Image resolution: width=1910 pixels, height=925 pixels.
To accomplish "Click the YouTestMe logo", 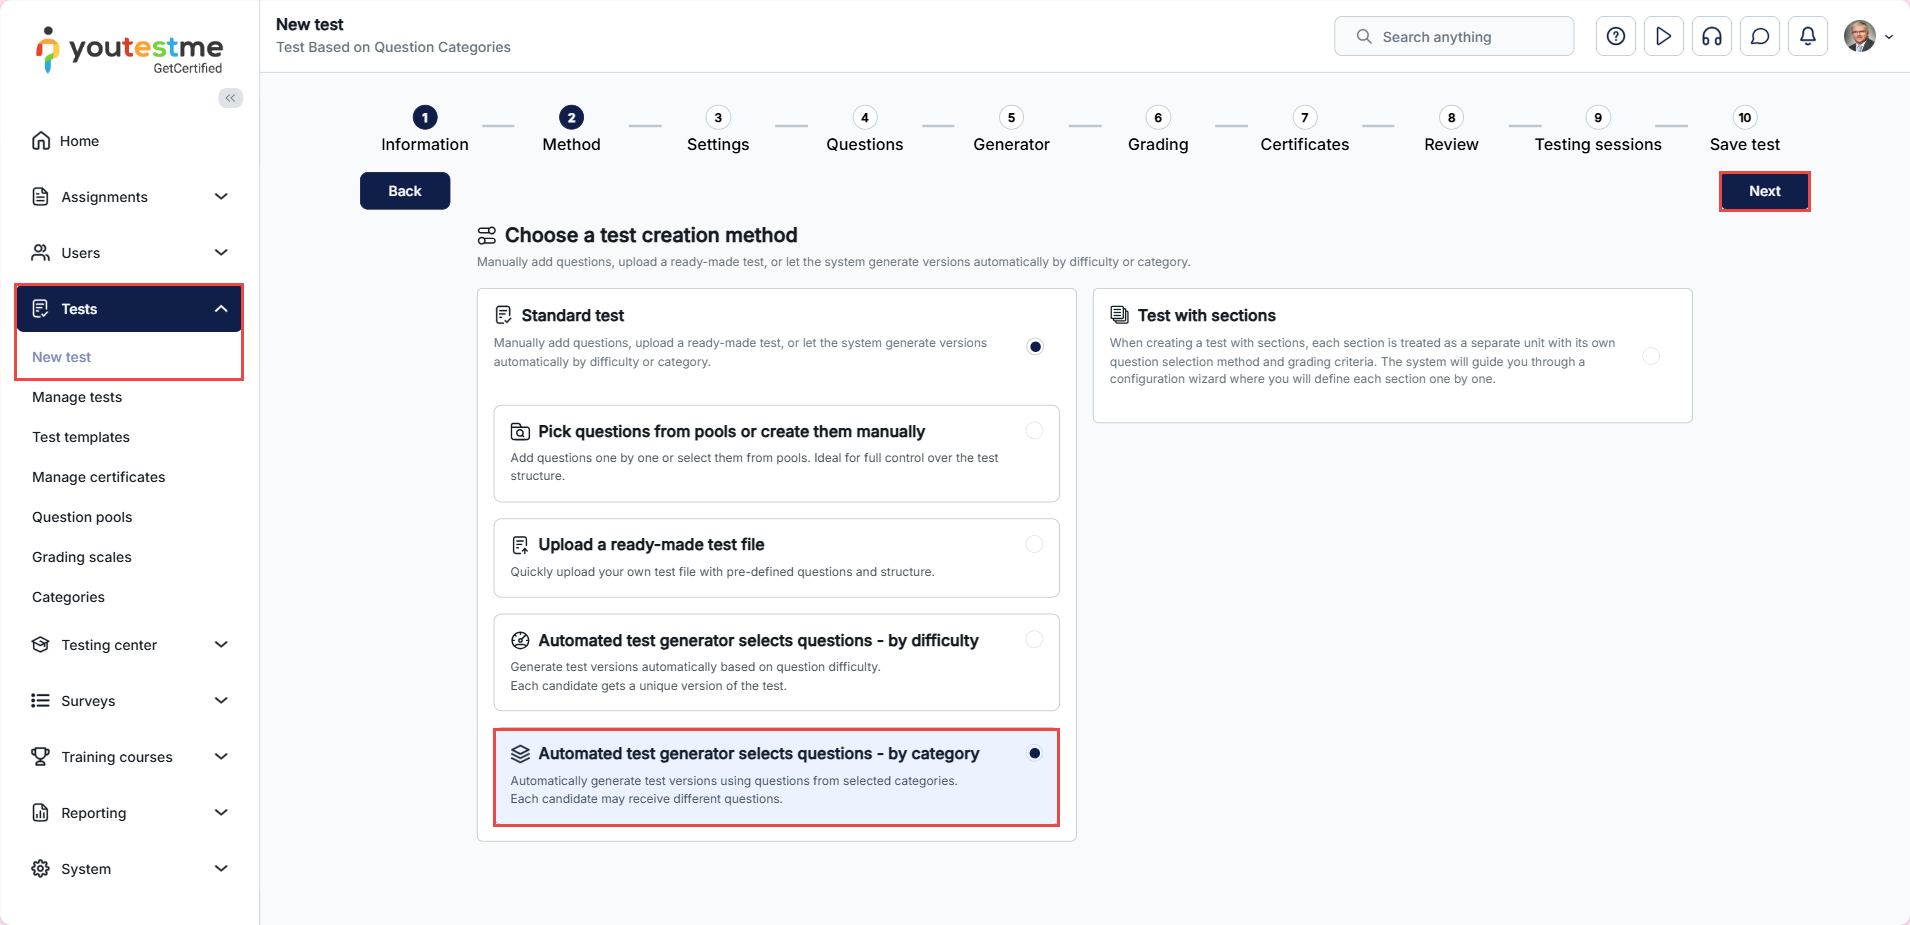I will coord(130,50).
